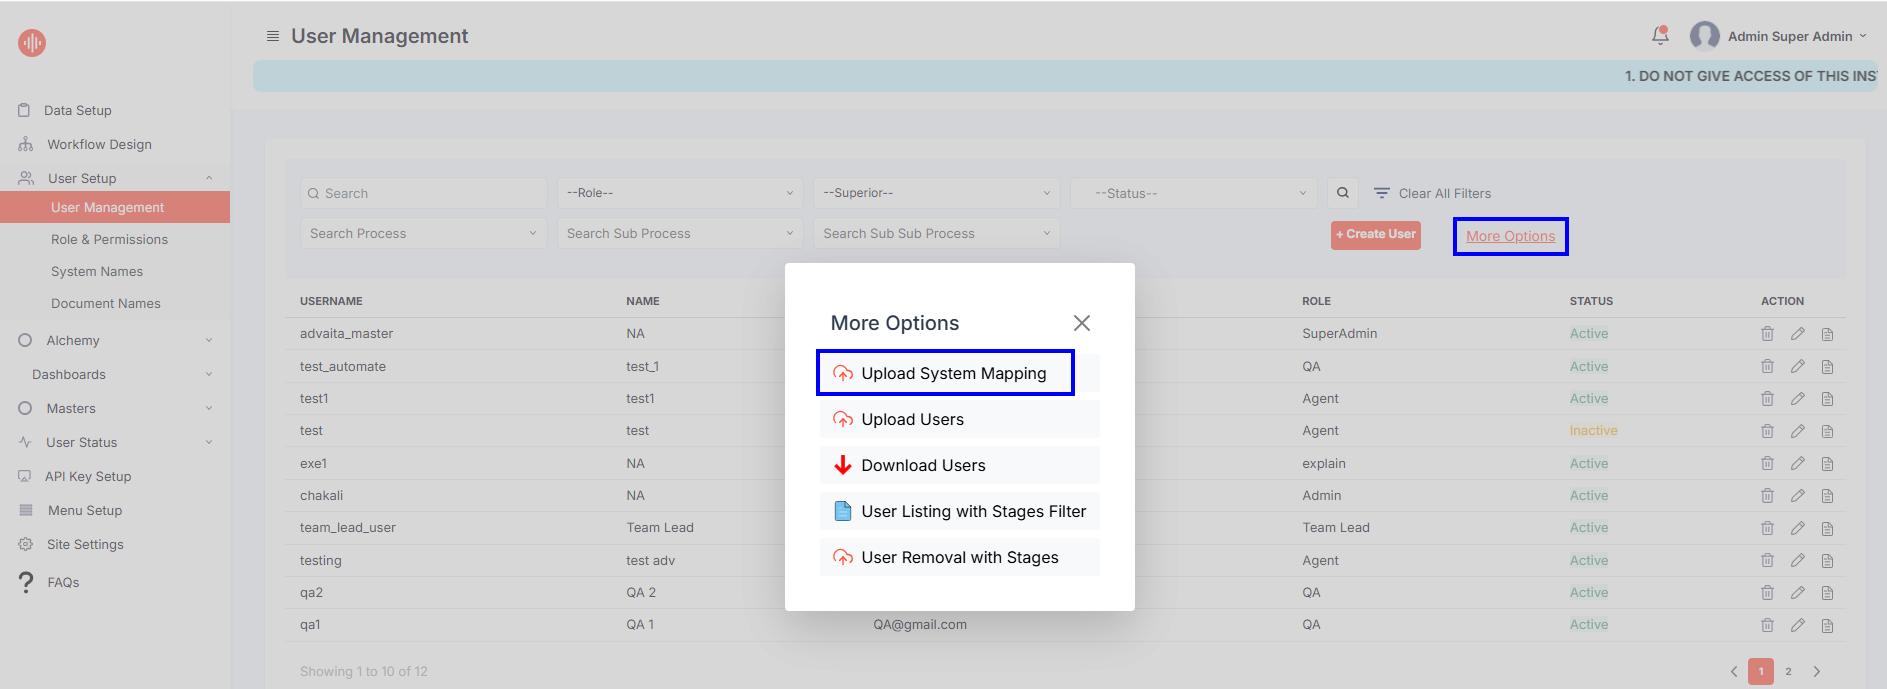Edit the Inactive user test

pos(1797,431)
